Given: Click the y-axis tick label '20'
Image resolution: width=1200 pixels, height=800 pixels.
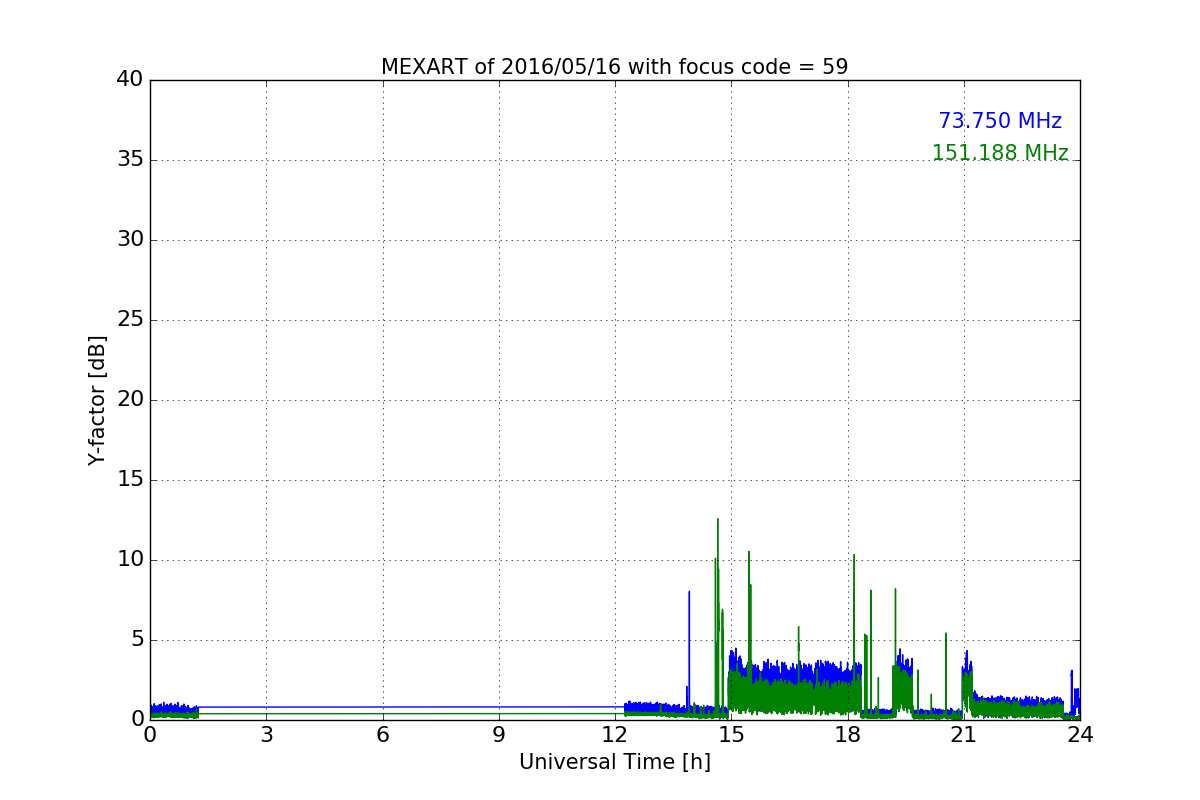Looking at the screenshot, I should coord(130,399).
